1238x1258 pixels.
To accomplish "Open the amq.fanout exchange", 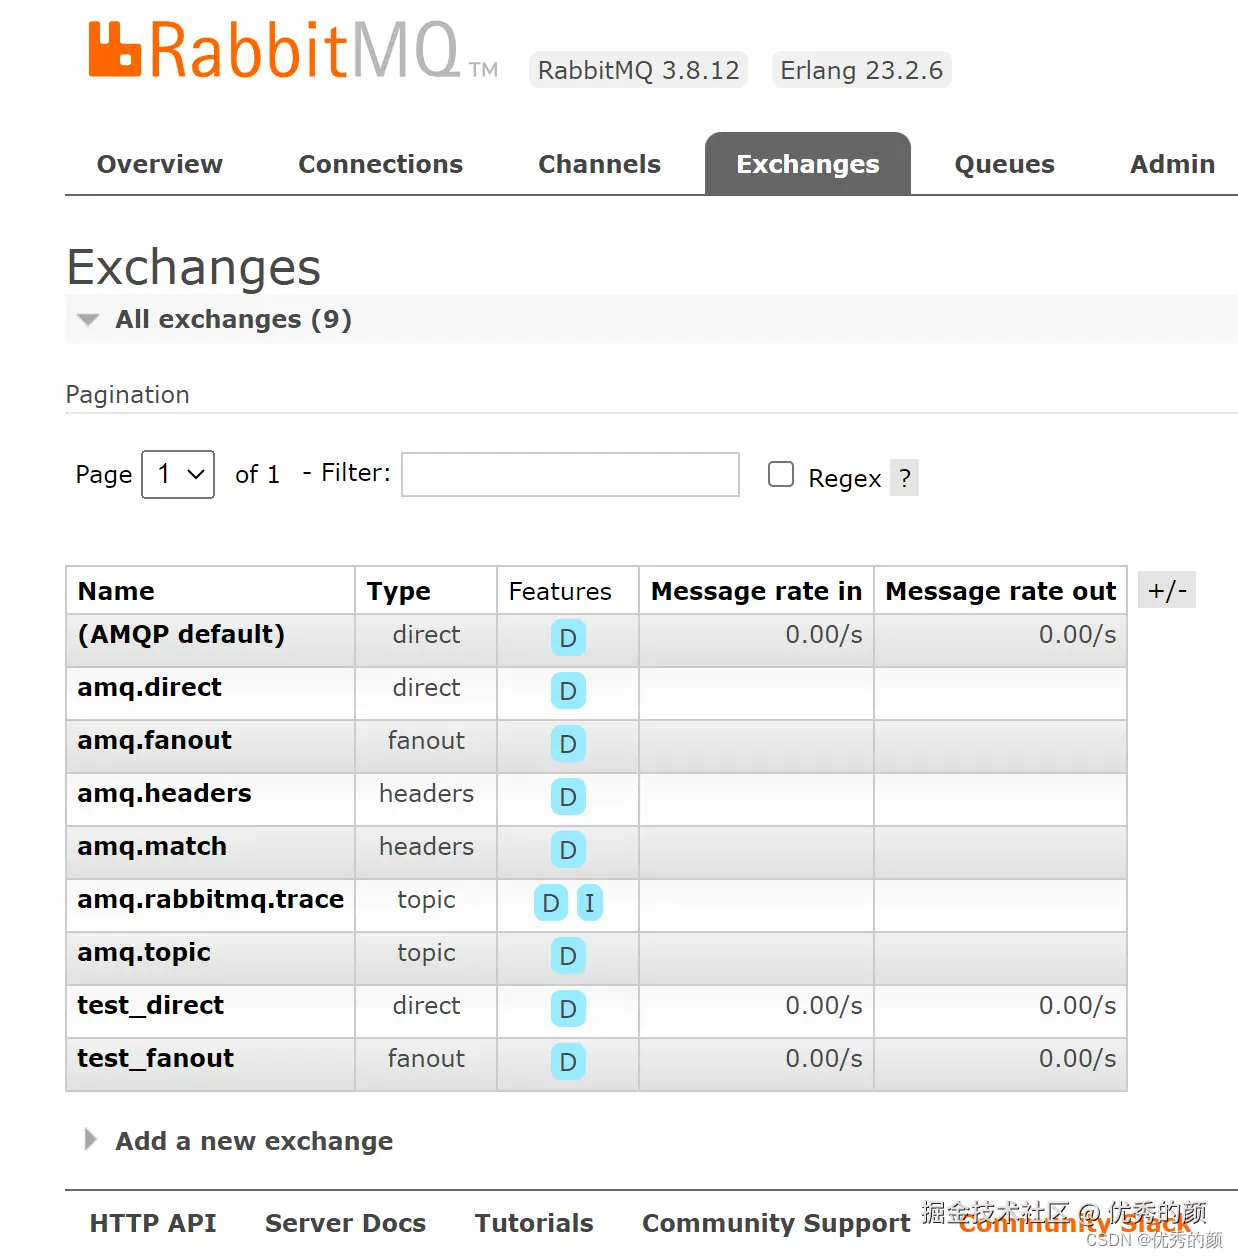I will [155, 740].
